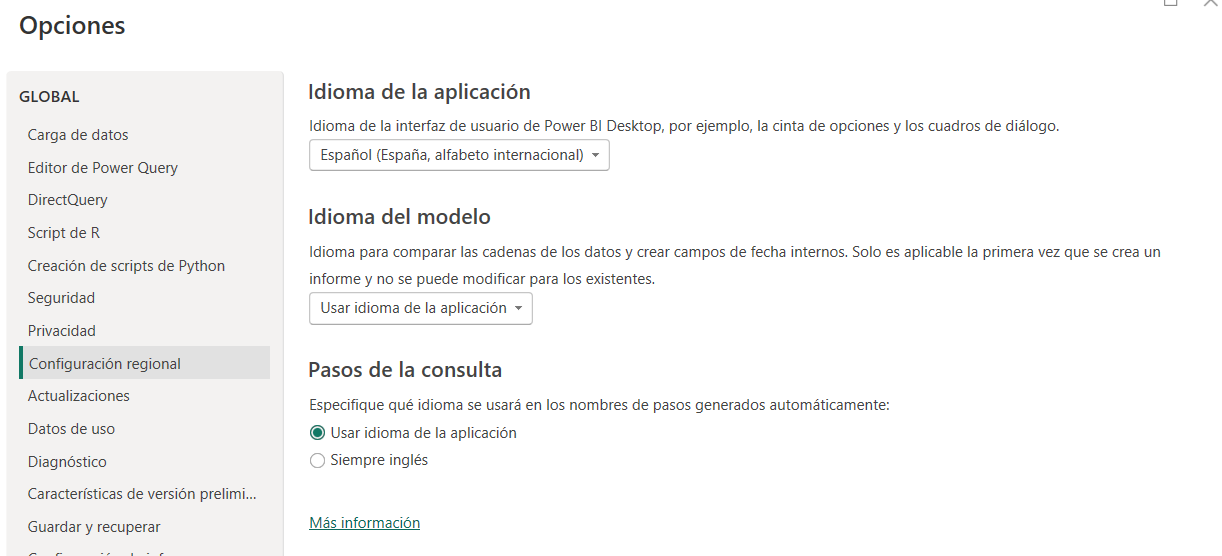Select Configuración regional in sidebar

click(x=105, y=364)
